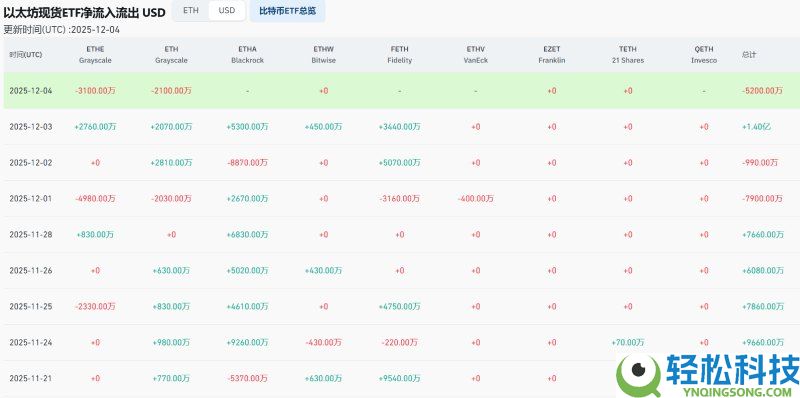Open the 比特币ETF总览 button
Image resolution: width=800 pixels, height=398 pixels.
[x=287, y=11]
